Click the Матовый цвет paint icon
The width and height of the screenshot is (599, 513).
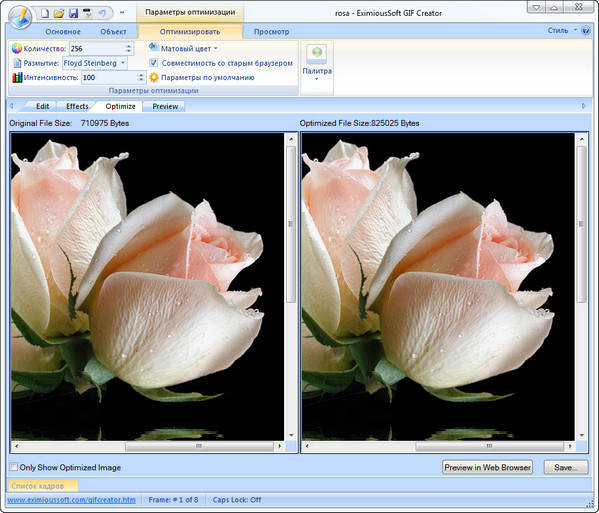point(154,47)
